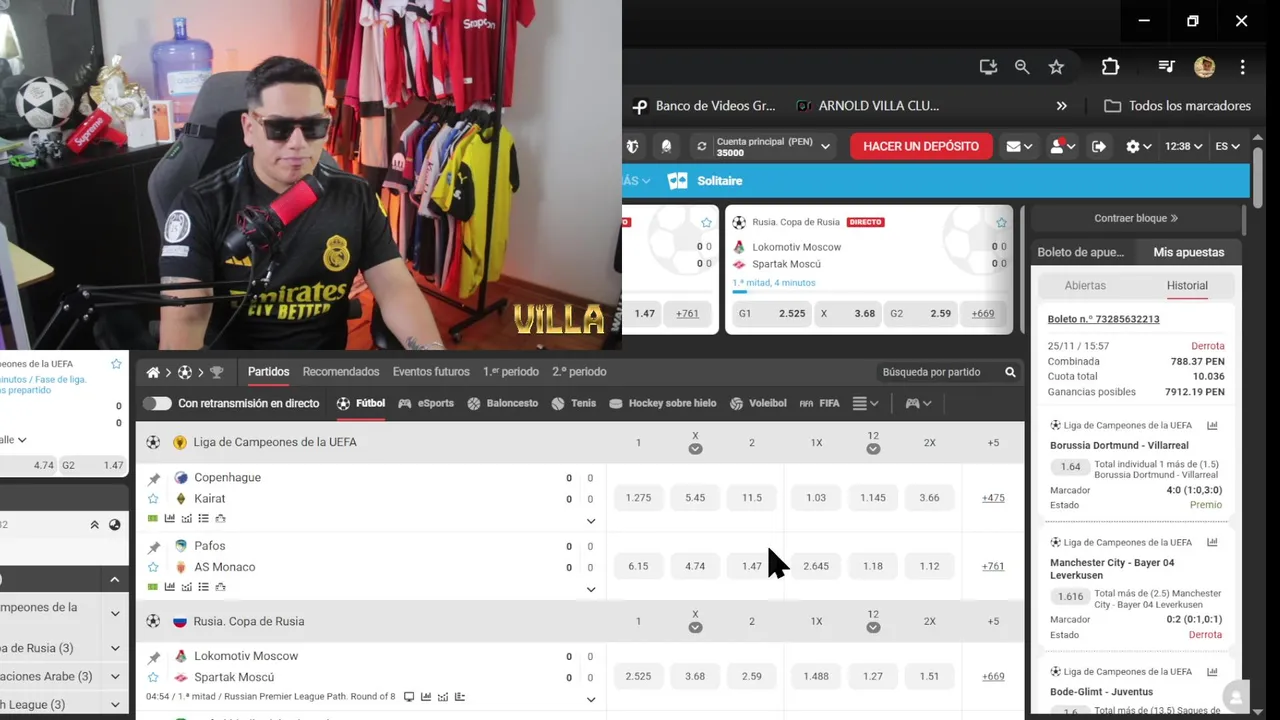
Task: Open the user profile dropdown
Action: click(1062, 146)
